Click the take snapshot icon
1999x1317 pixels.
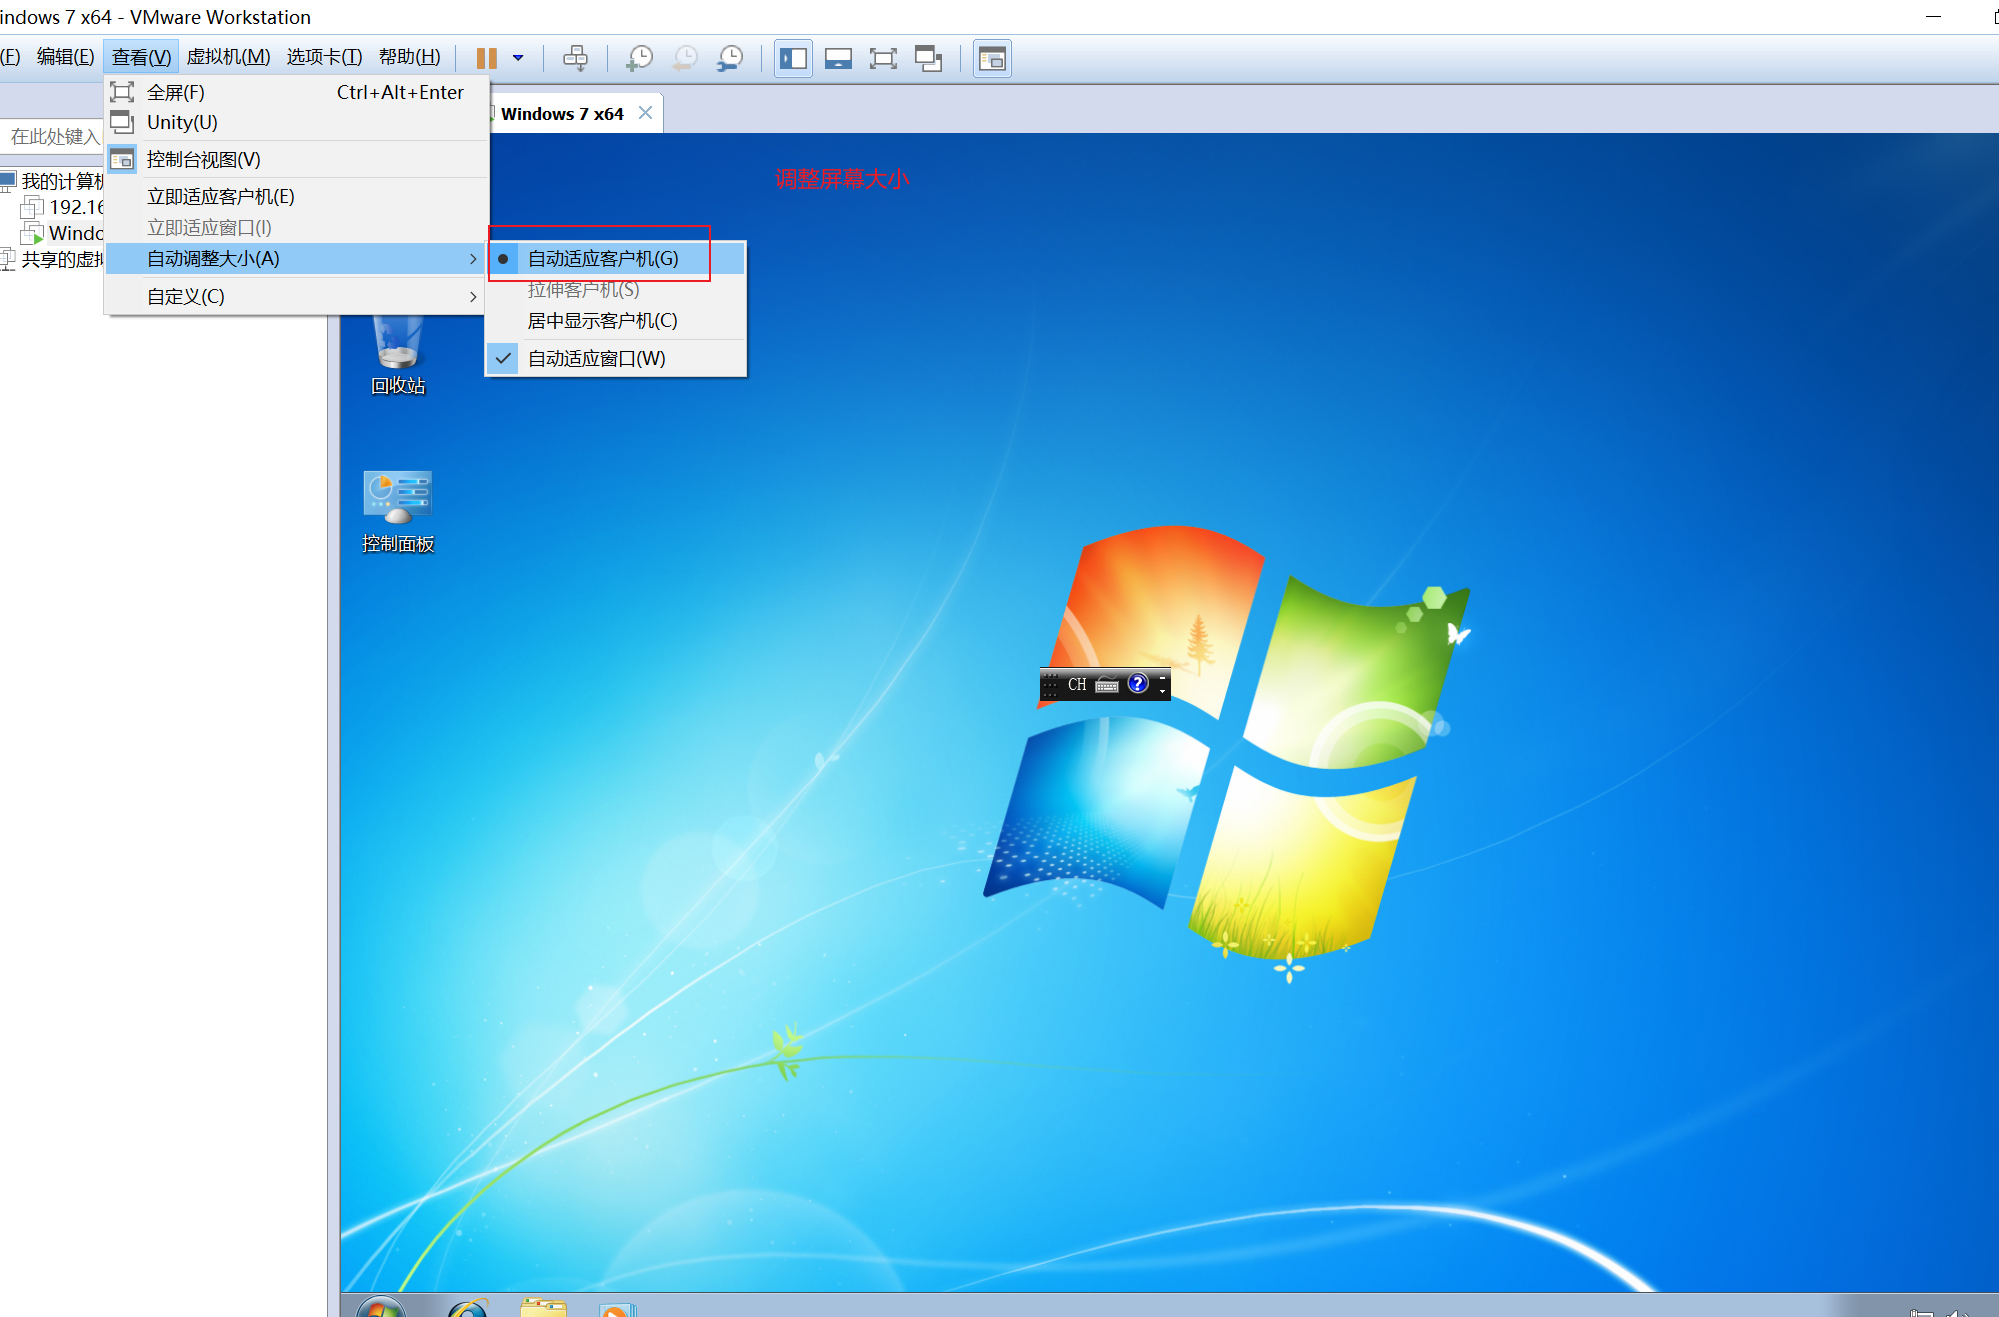[639, 58]
